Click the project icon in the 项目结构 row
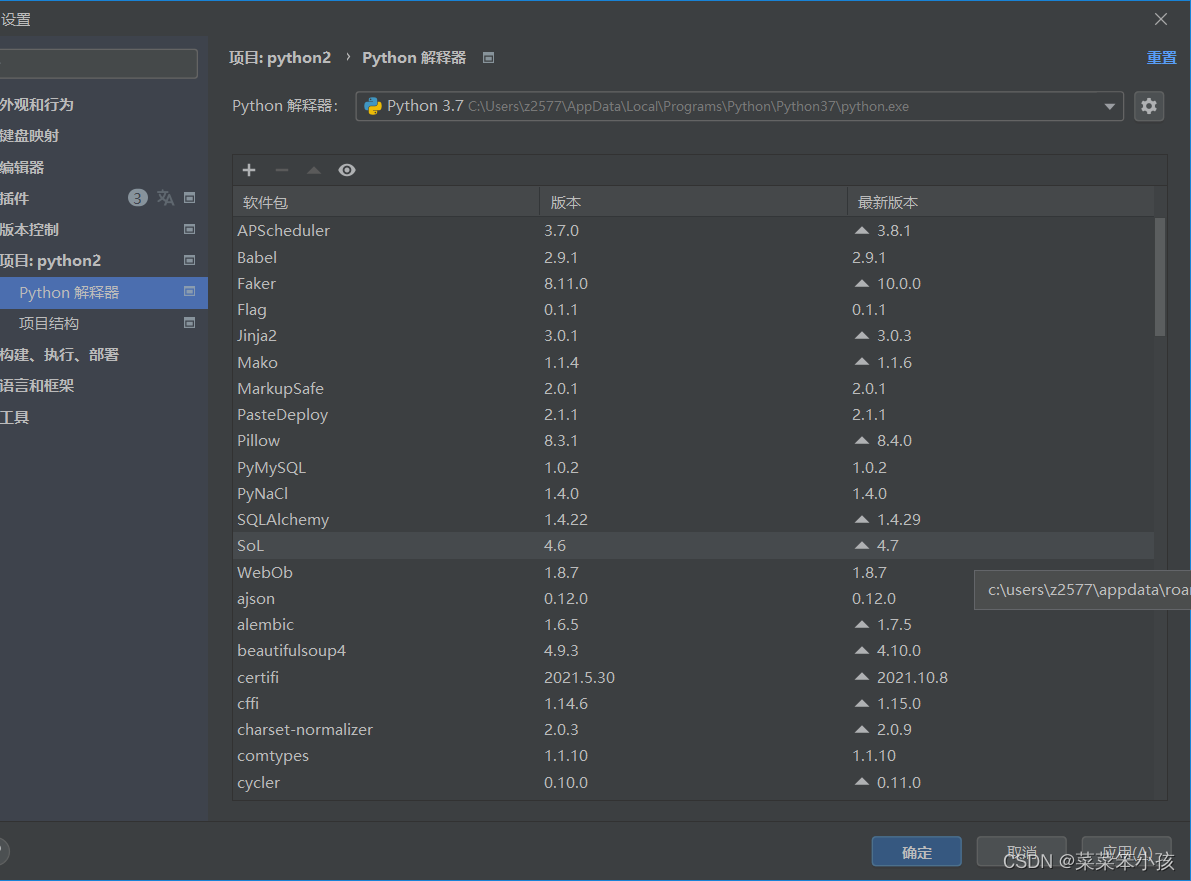Screen dimensions: 1191x881 (x=190, y=323)
